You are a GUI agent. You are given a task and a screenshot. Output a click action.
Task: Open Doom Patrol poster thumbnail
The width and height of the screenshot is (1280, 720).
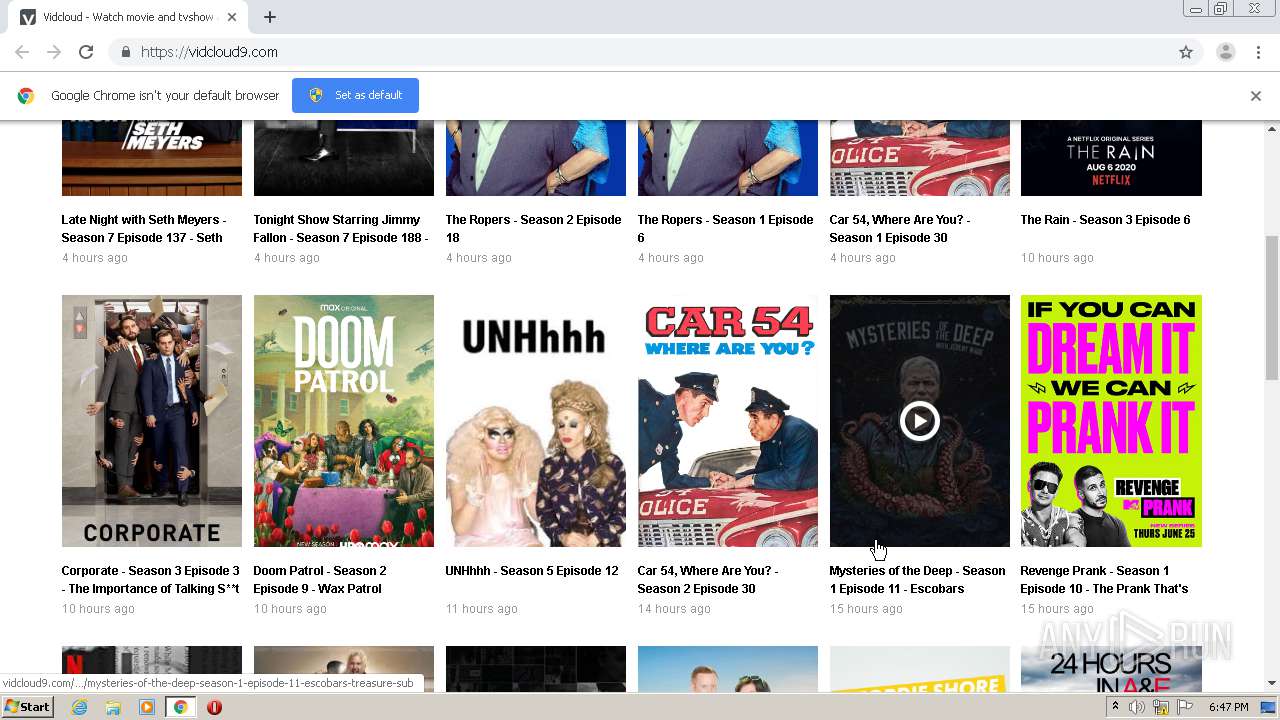tap(344, 421)
